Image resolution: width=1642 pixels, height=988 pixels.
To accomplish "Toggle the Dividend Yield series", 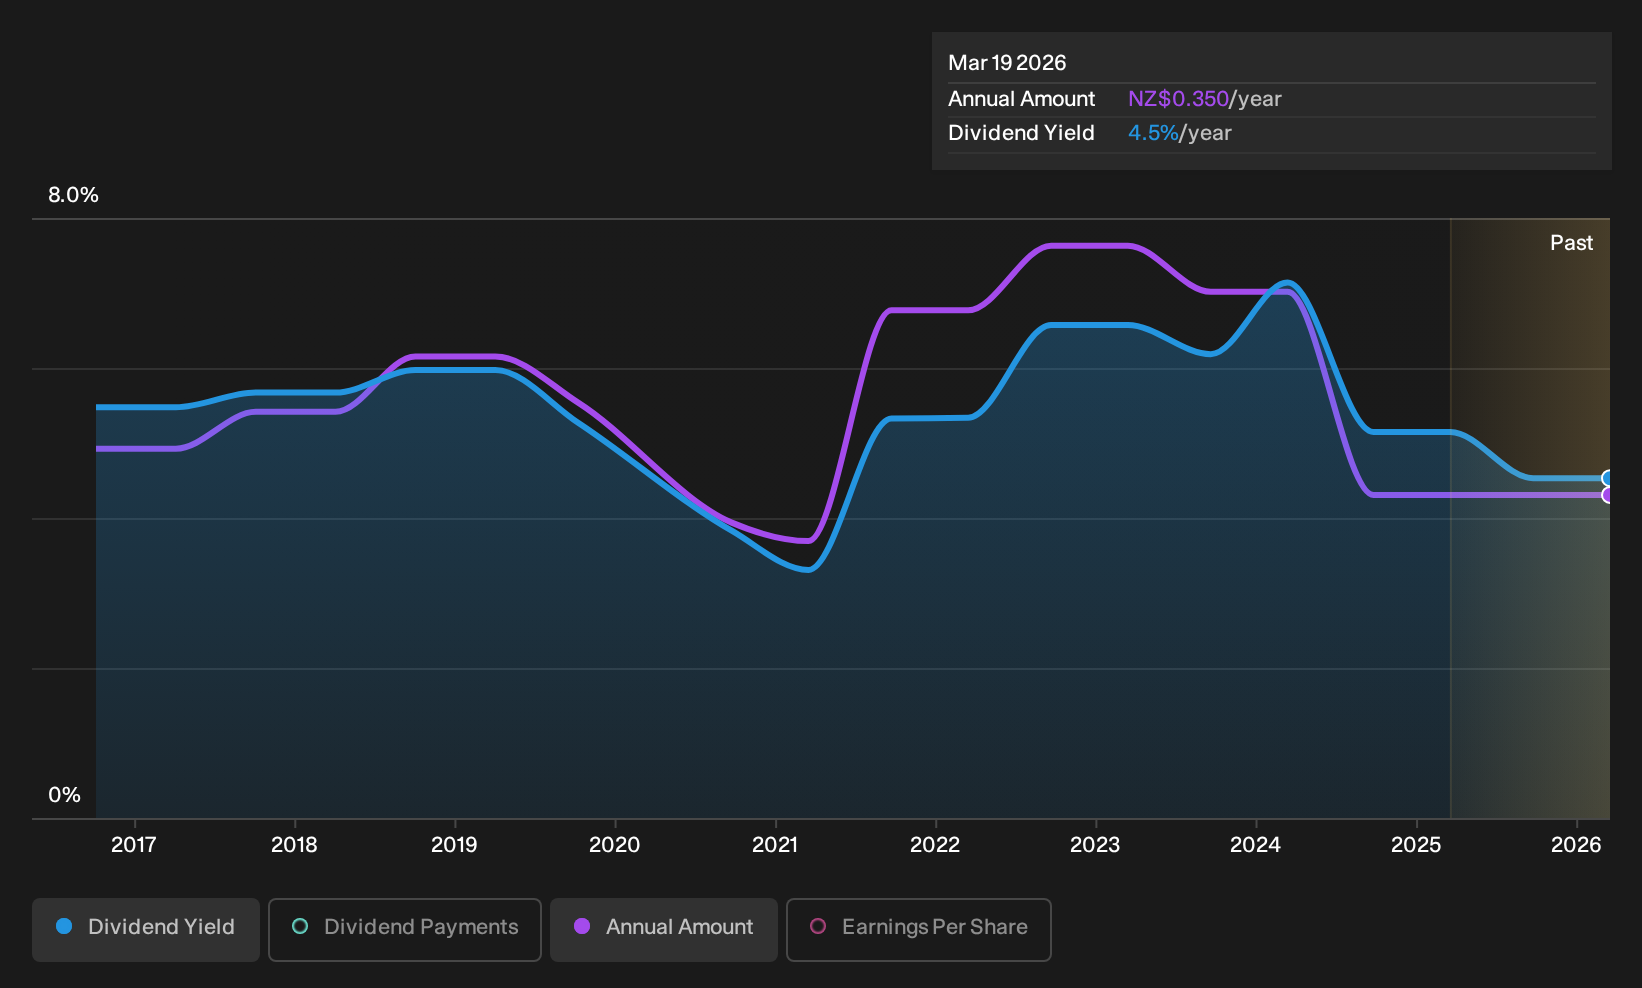I will pyautogui.click(x=146, y=929).
